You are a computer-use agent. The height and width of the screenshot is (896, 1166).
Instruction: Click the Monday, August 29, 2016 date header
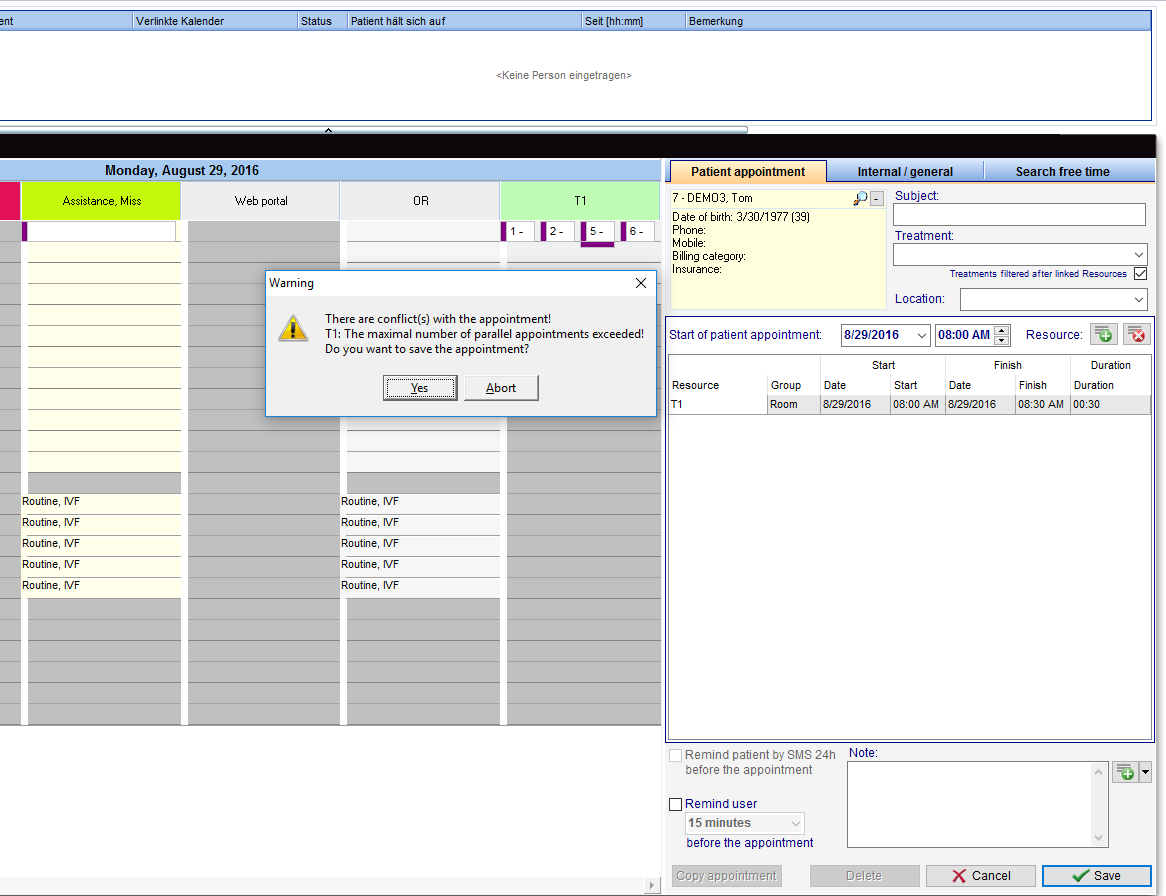tap(181, 170)
